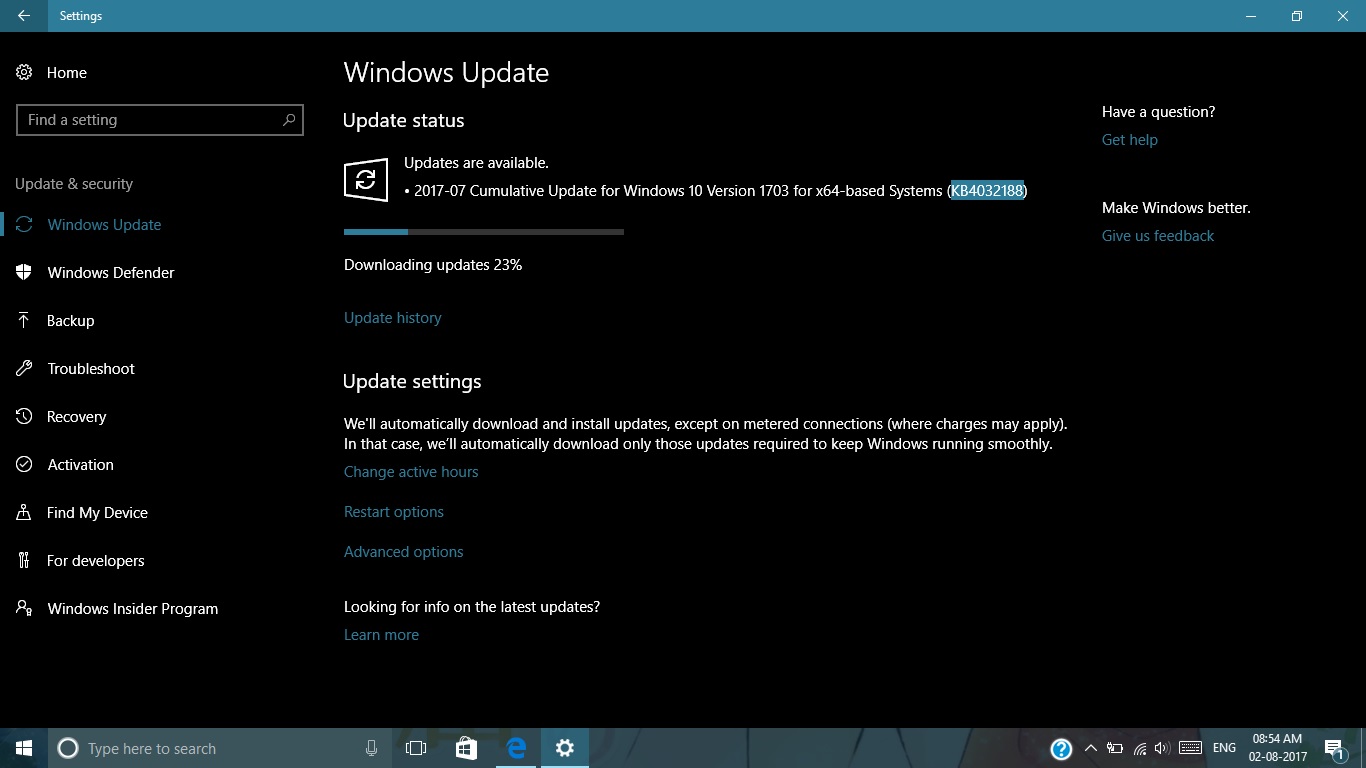Open Update history
Viewport: 1366px width, 768px height.
point(392,317)
